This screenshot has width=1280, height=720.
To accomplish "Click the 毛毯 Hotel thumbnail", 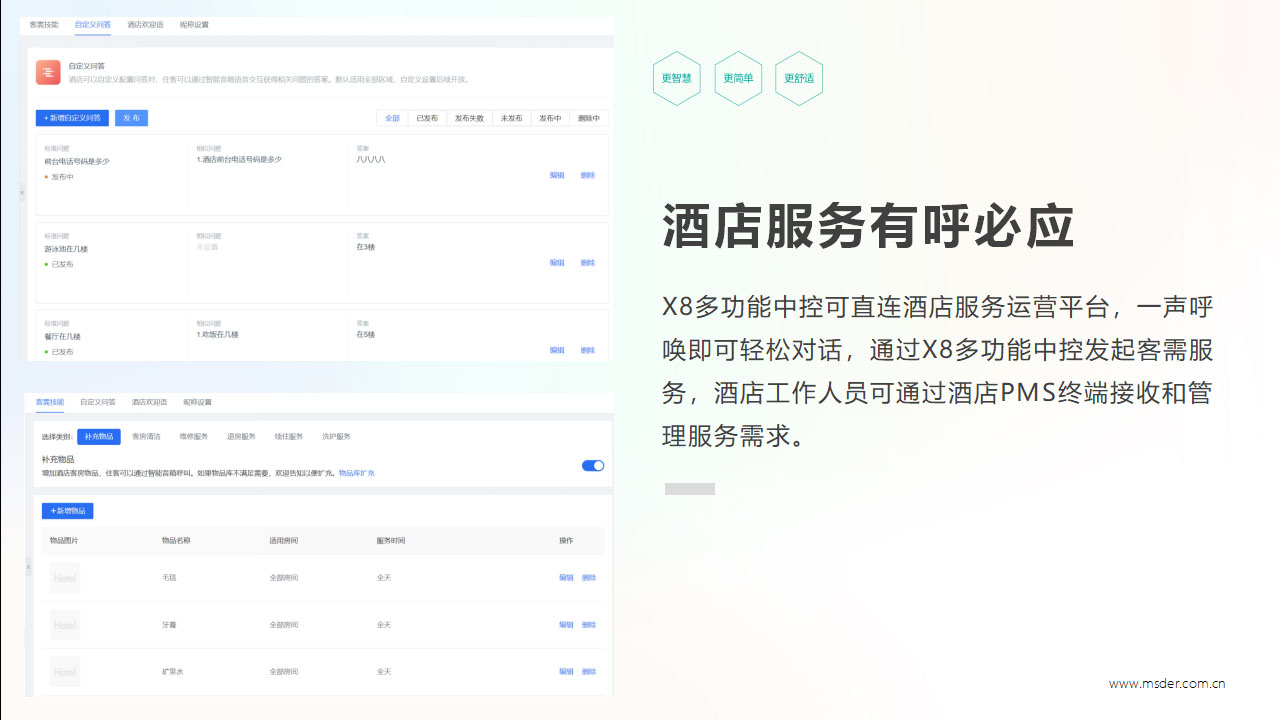I will (65, 578).
